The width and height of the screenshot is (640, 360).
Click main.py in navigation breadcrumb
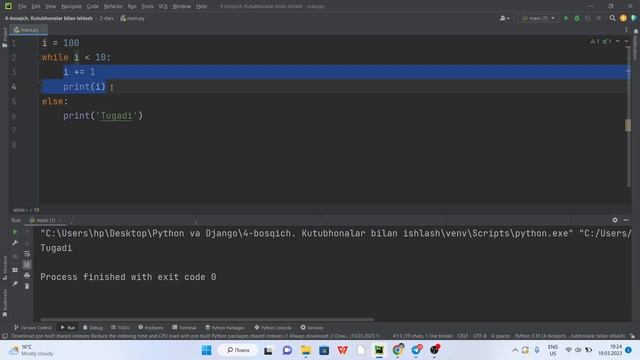tap(132, 18)
